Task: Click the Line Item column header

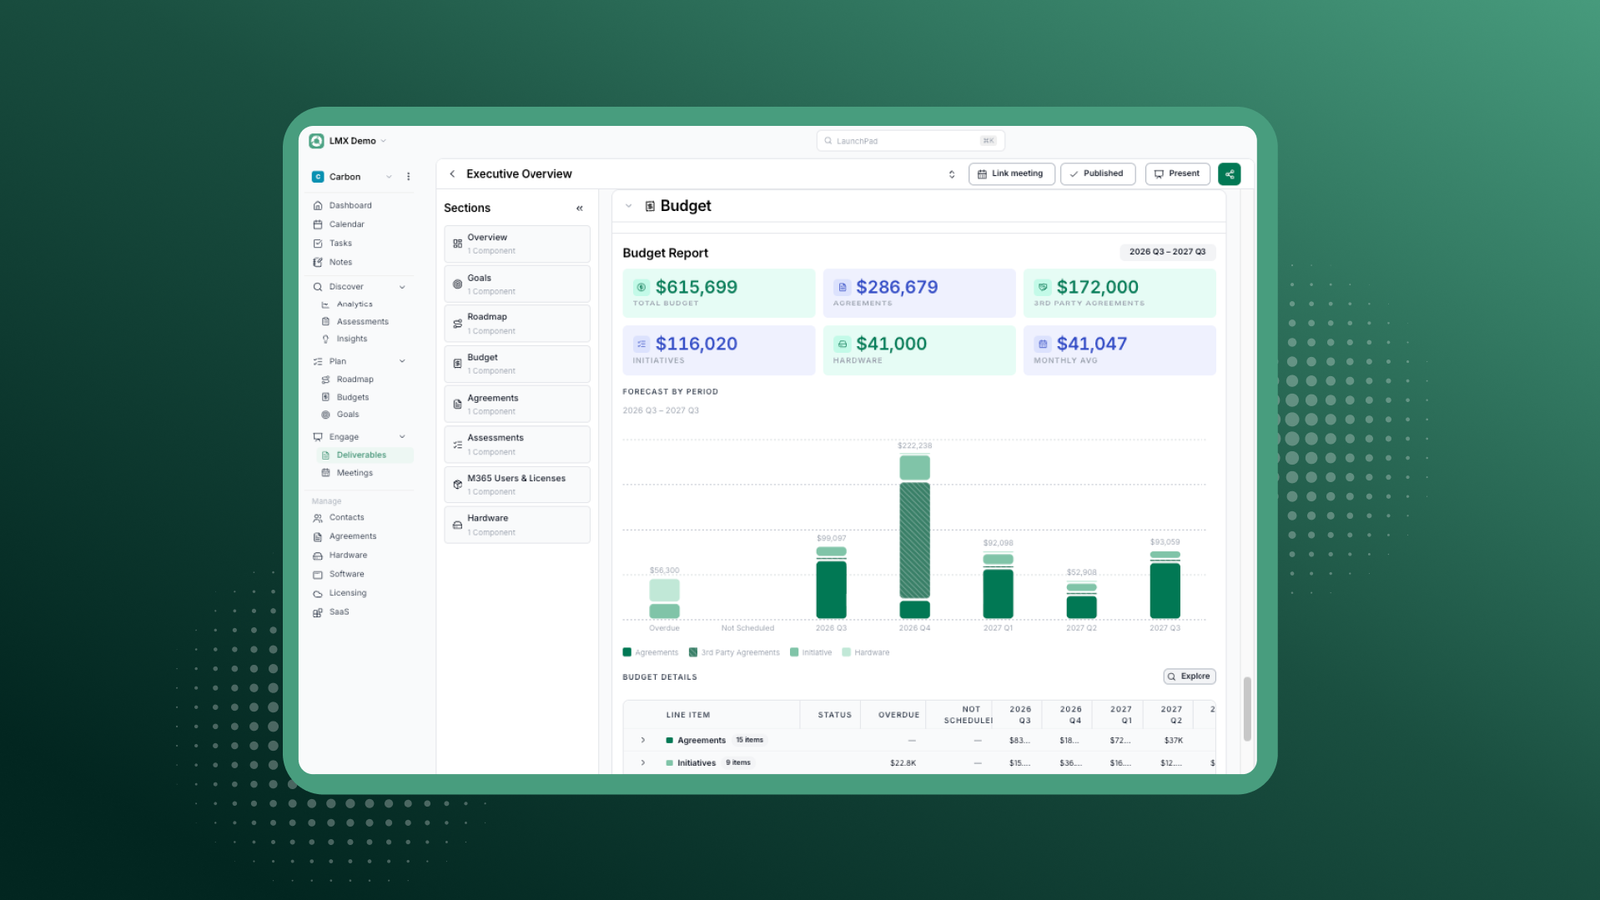Action: [688, 715]
